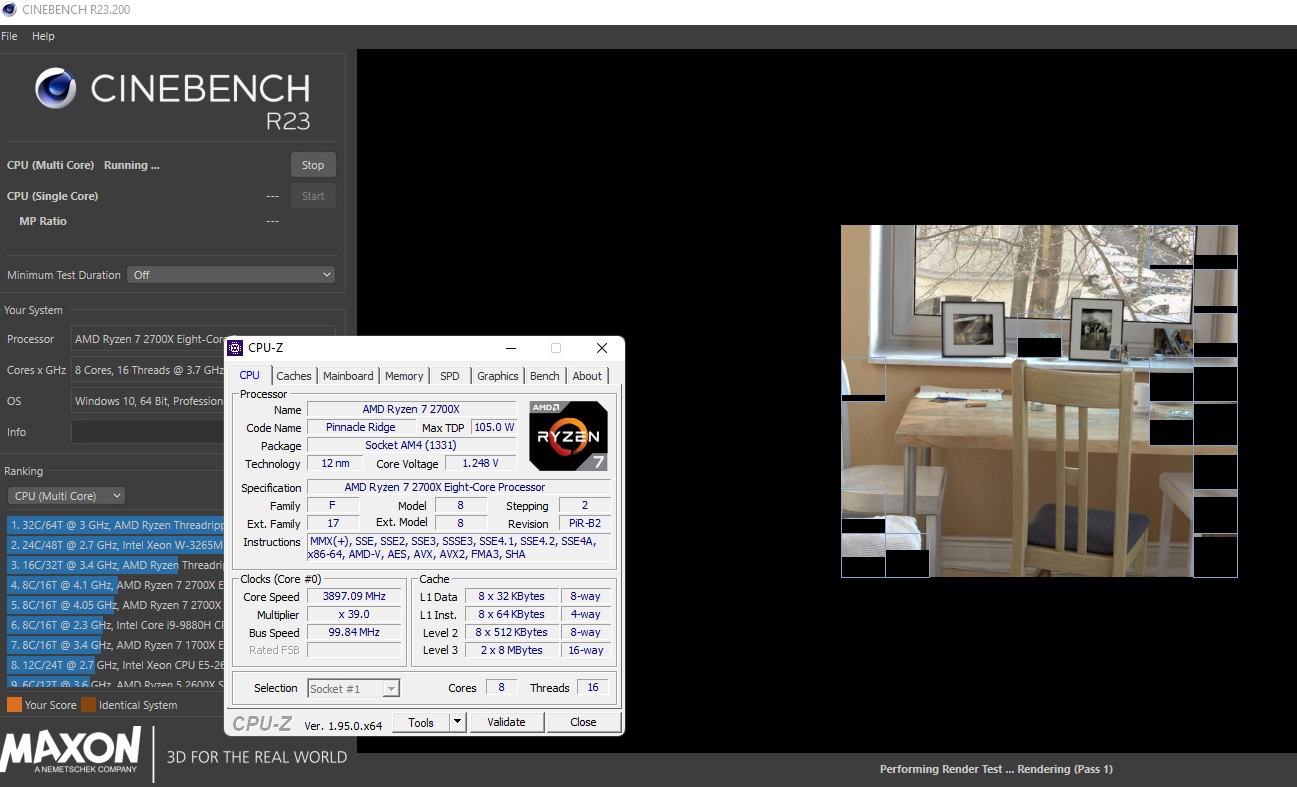Viewport: 1297px width, 787px height.
Task: Click the Info input field in Your System
Action: [x=148, y=432]
